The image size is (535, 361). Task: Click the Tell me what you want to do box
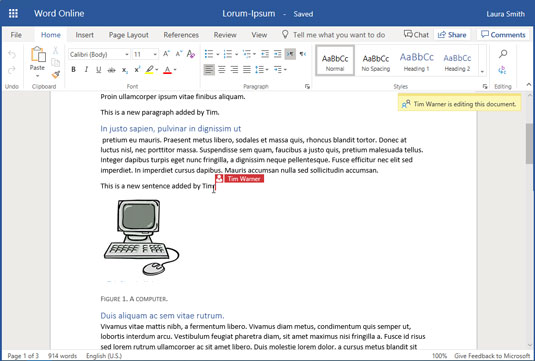point(339,35)
